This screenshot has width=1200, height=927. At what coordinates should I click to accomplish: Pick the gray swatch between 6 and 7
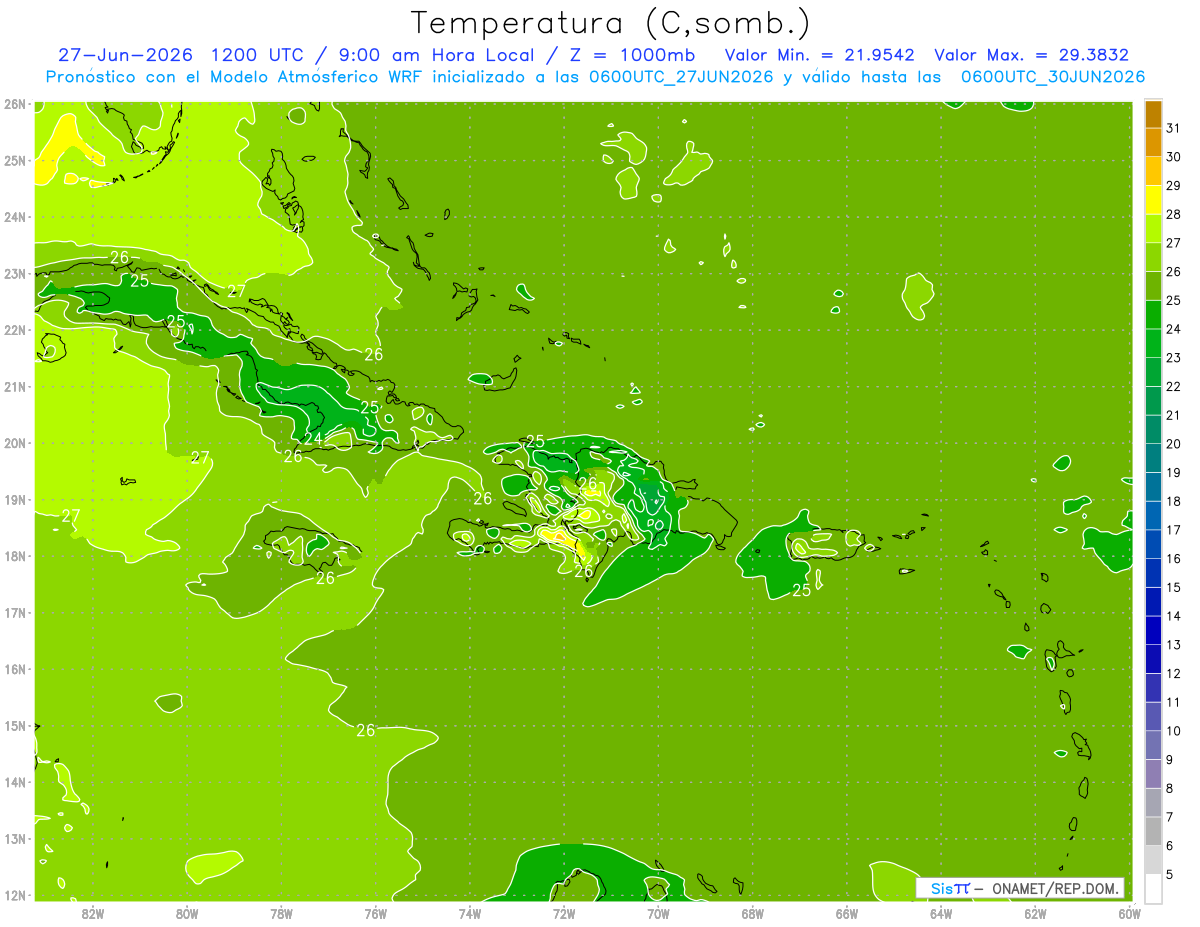[1153, 831]
